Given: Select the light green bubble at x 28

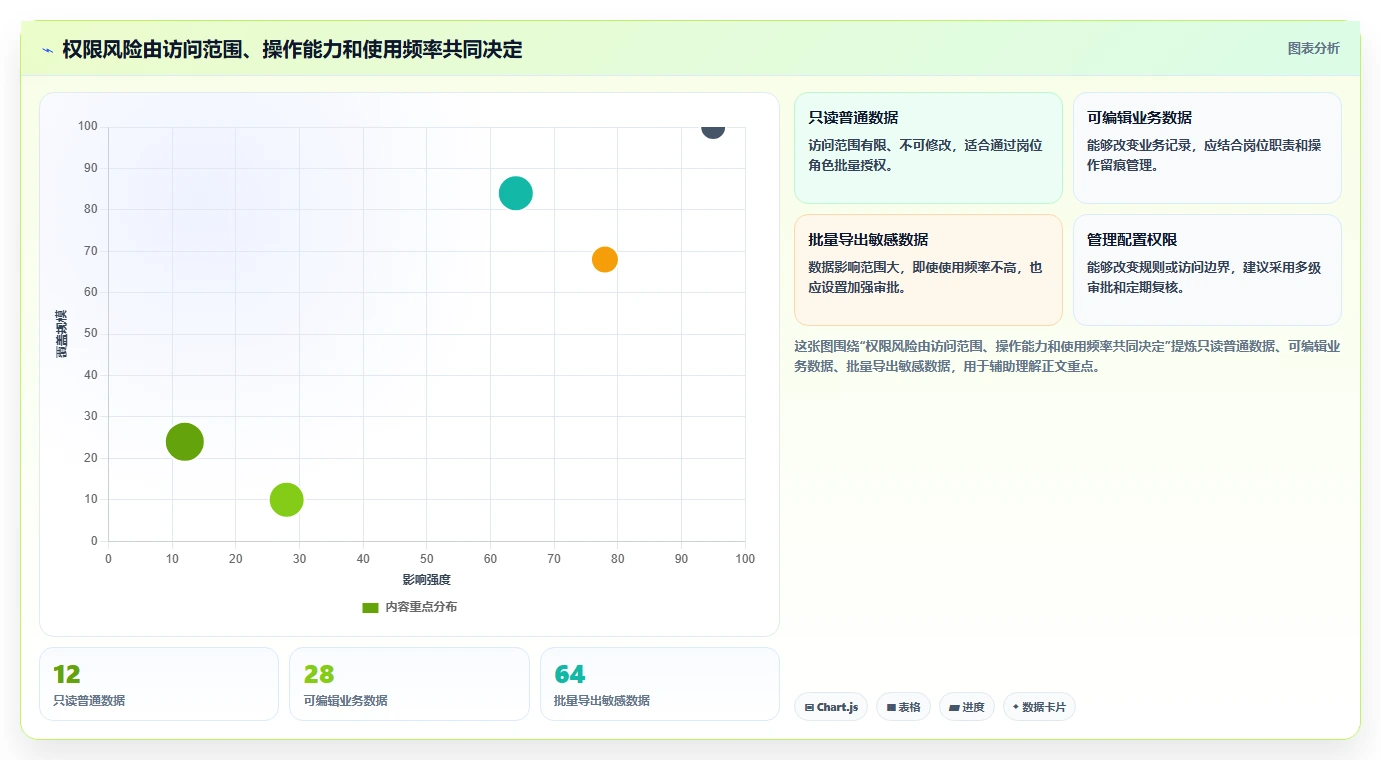Looking at the screenshot, I should coord(287,499).
